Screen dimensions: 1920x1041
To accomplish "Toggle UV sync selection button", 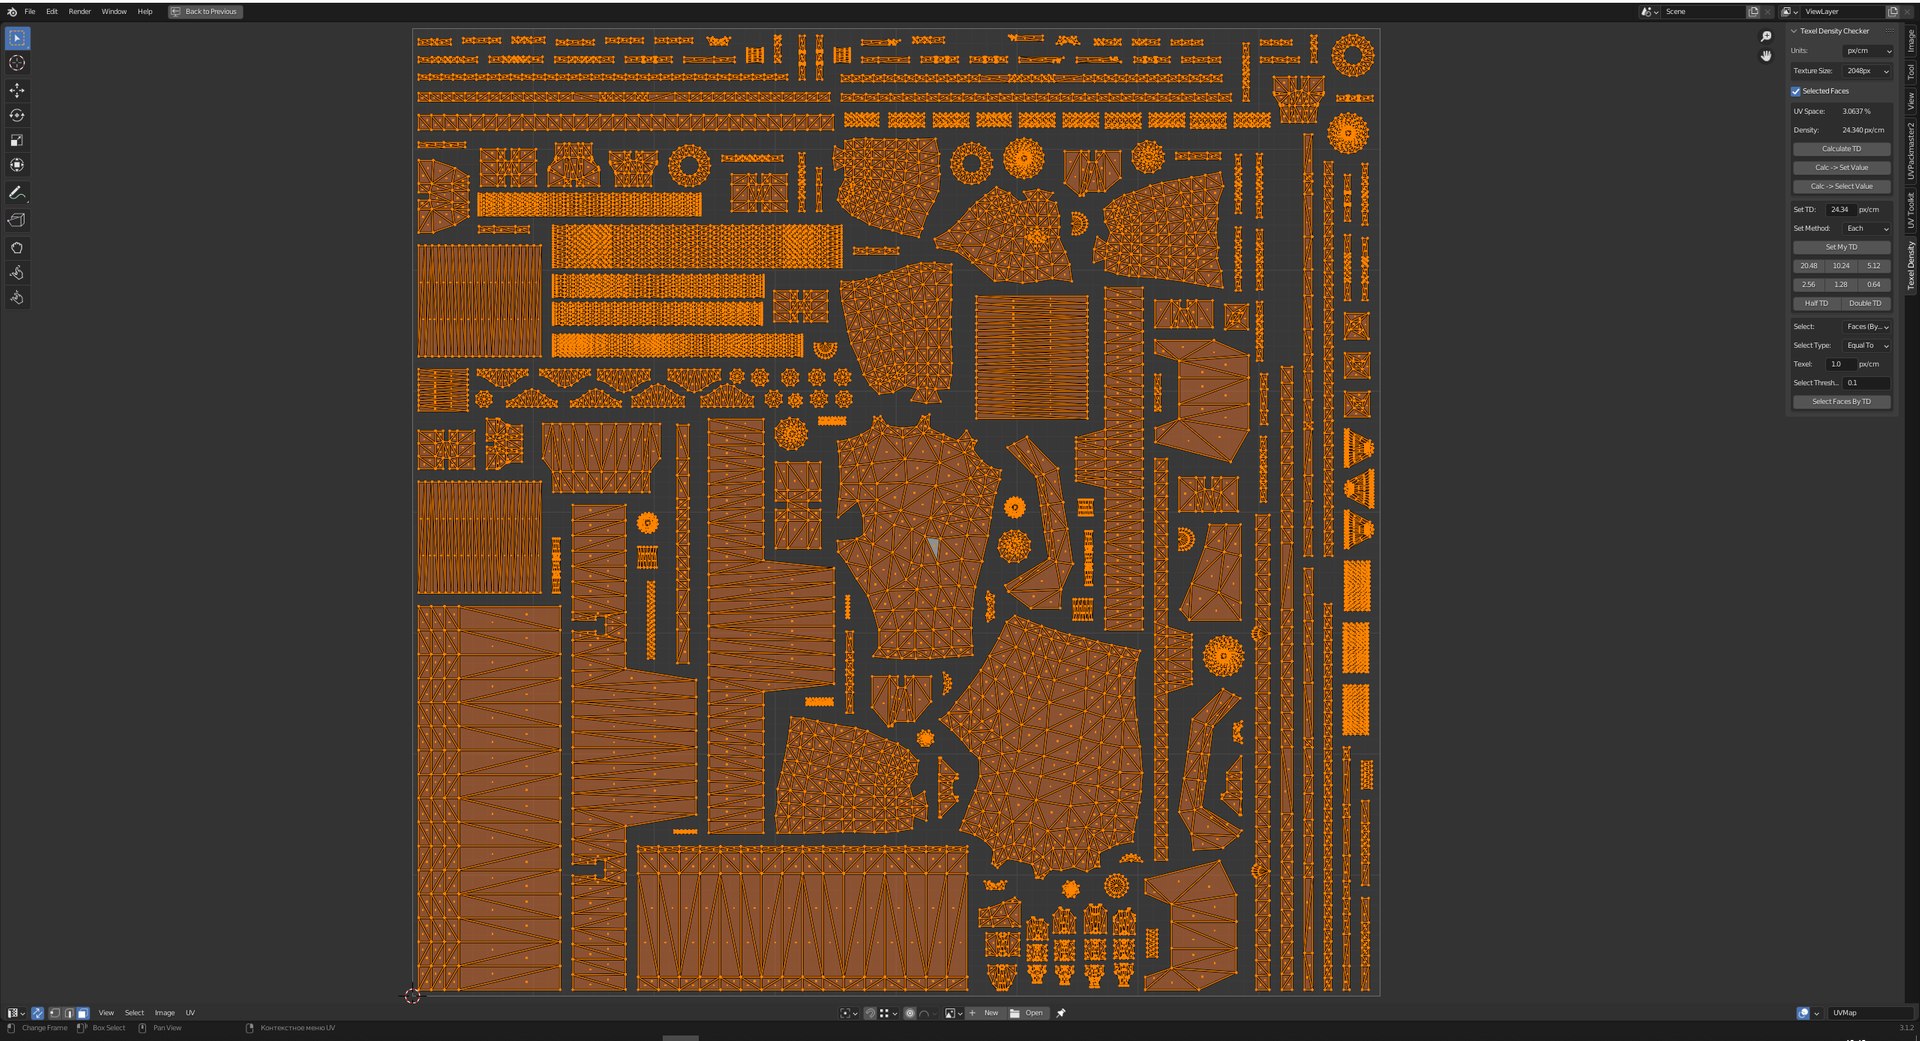I will coord(37,1013).
